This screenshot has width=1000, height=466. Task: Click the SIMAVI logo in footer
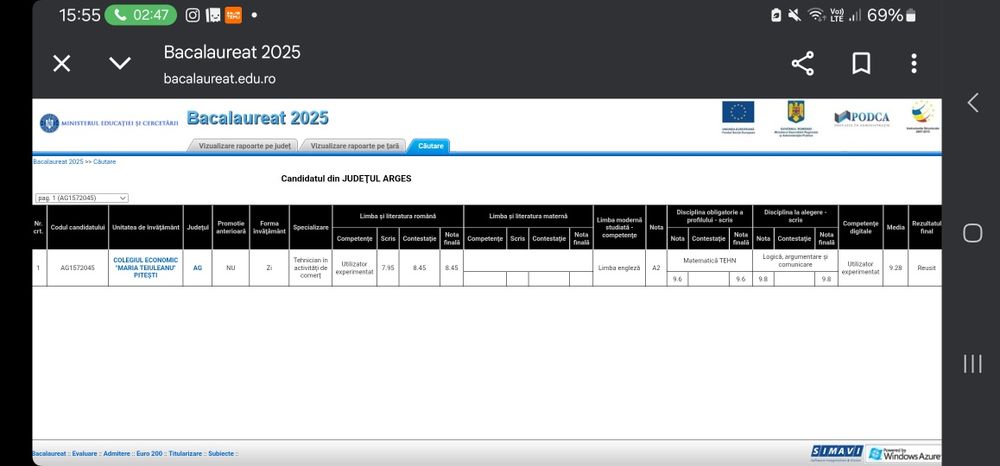click(x=837, y=453)
